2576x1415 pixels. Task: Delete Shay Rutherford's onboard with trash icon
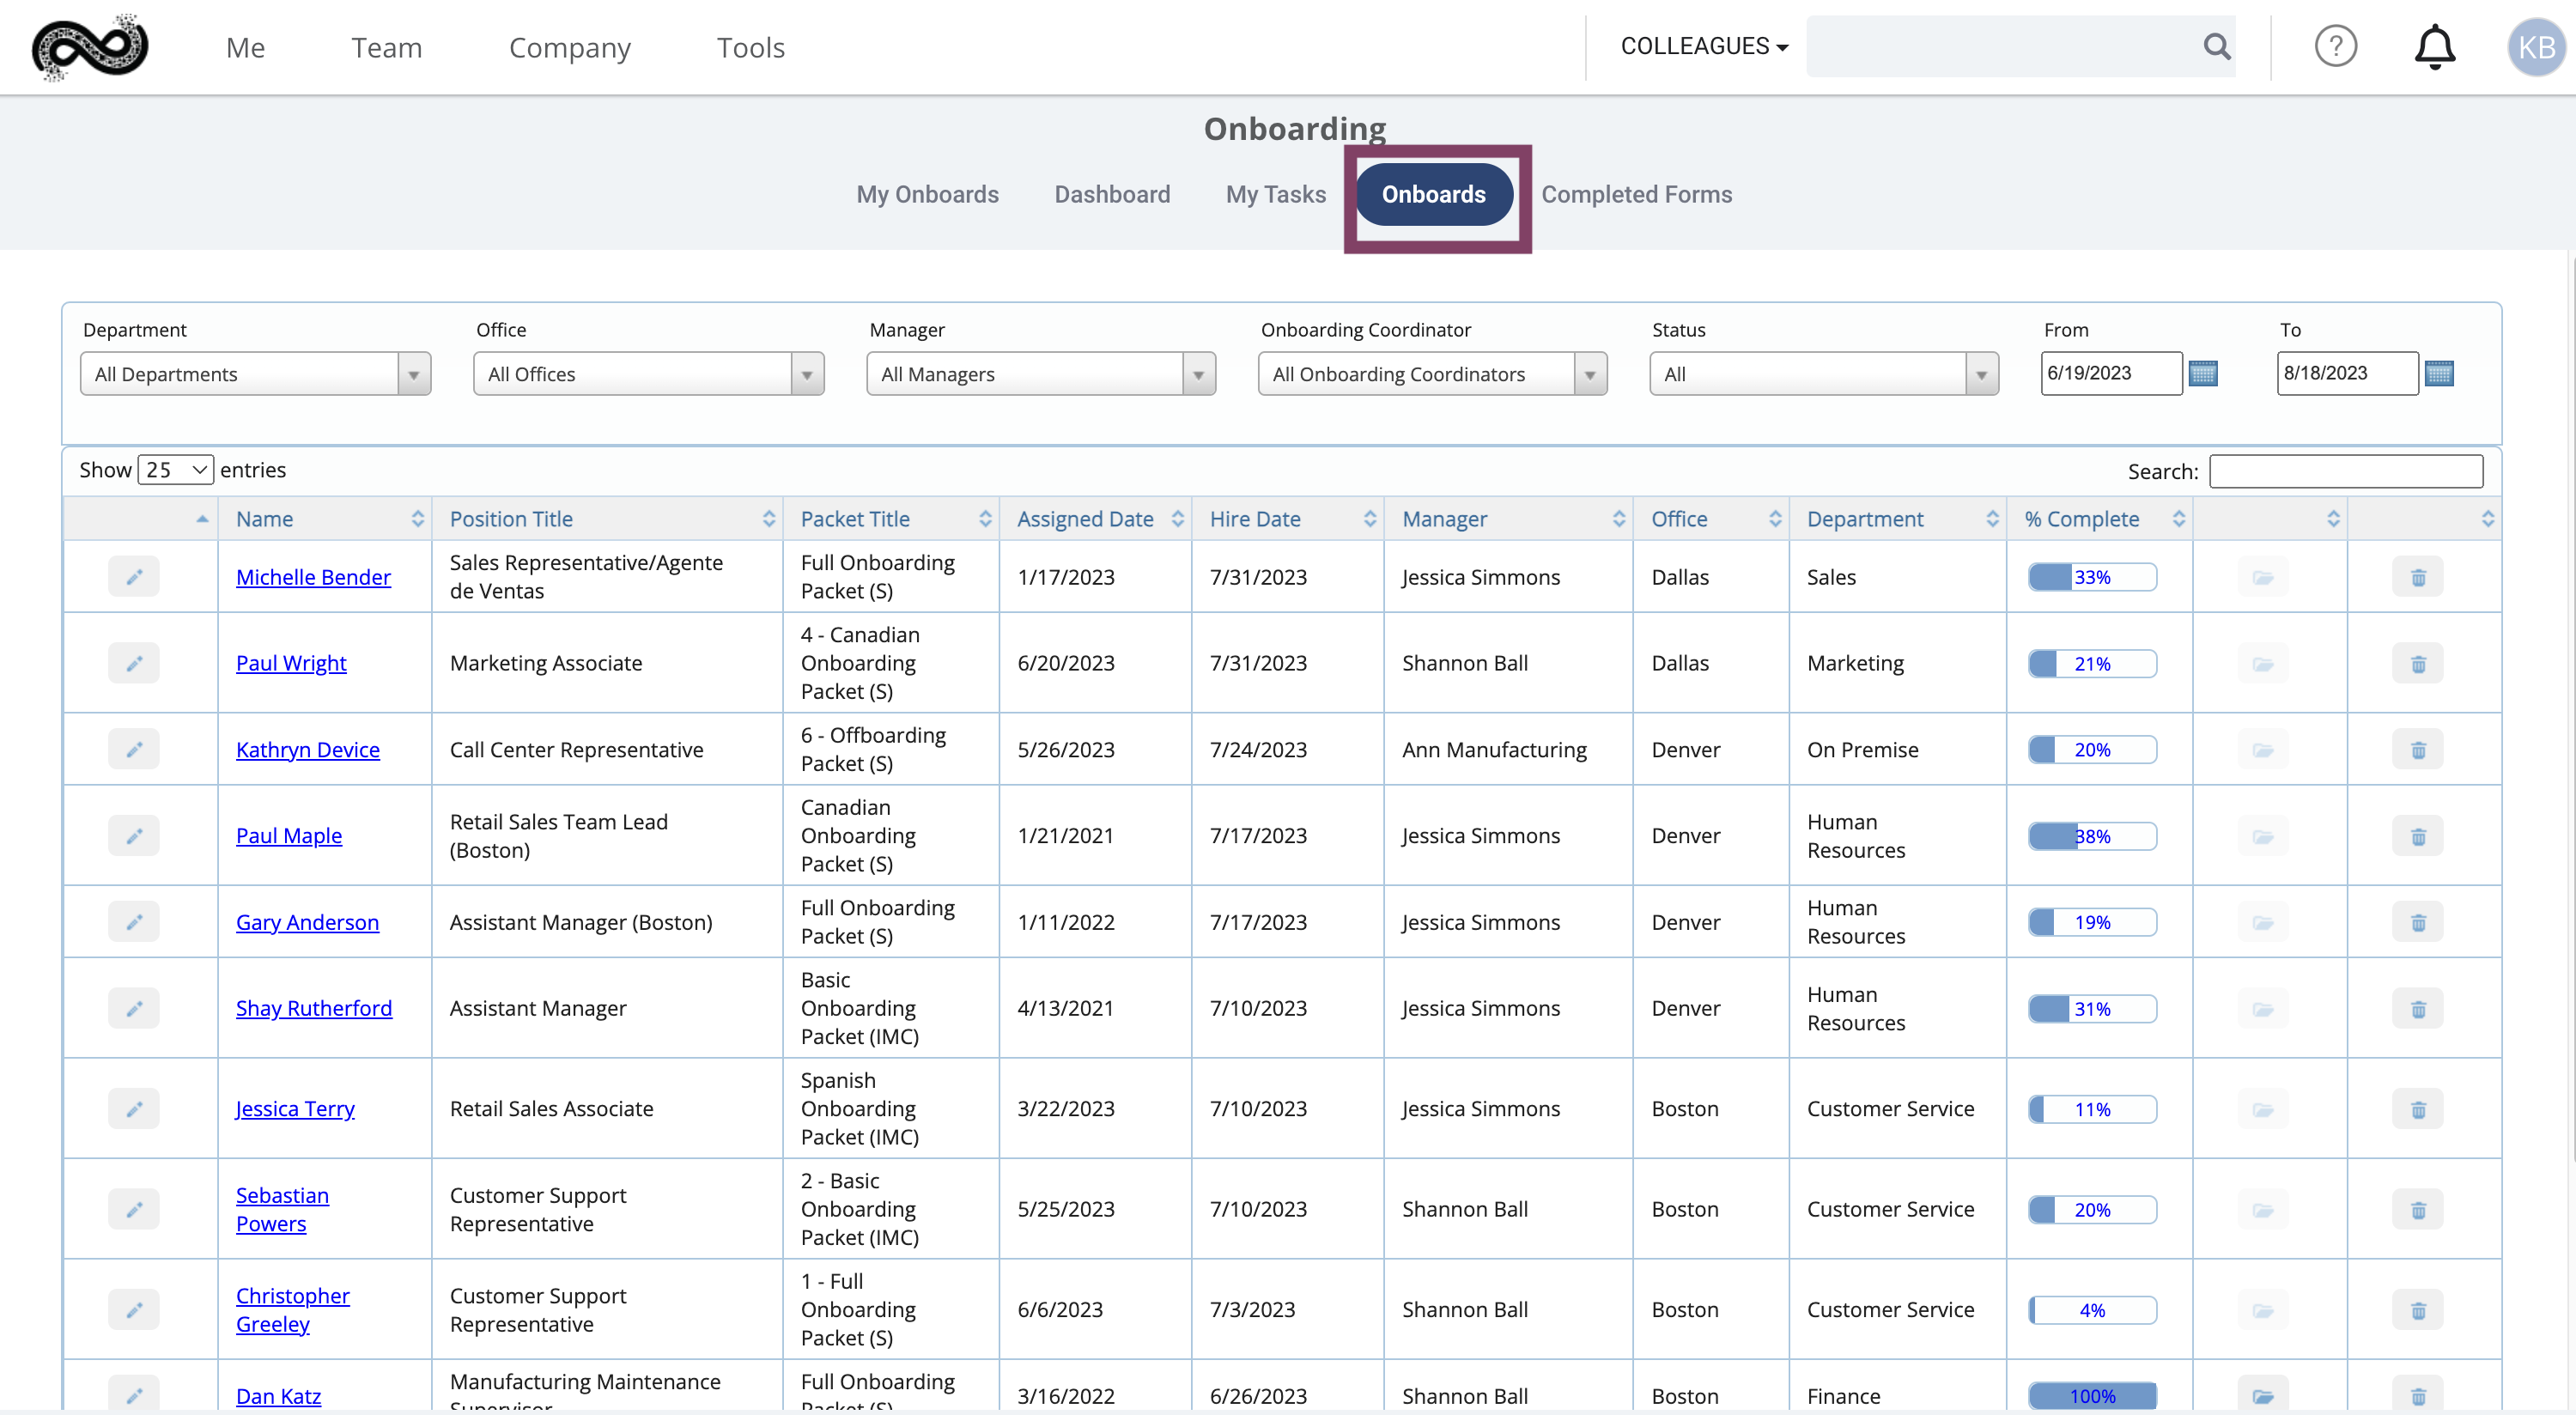click(x=2418, y=1009)
